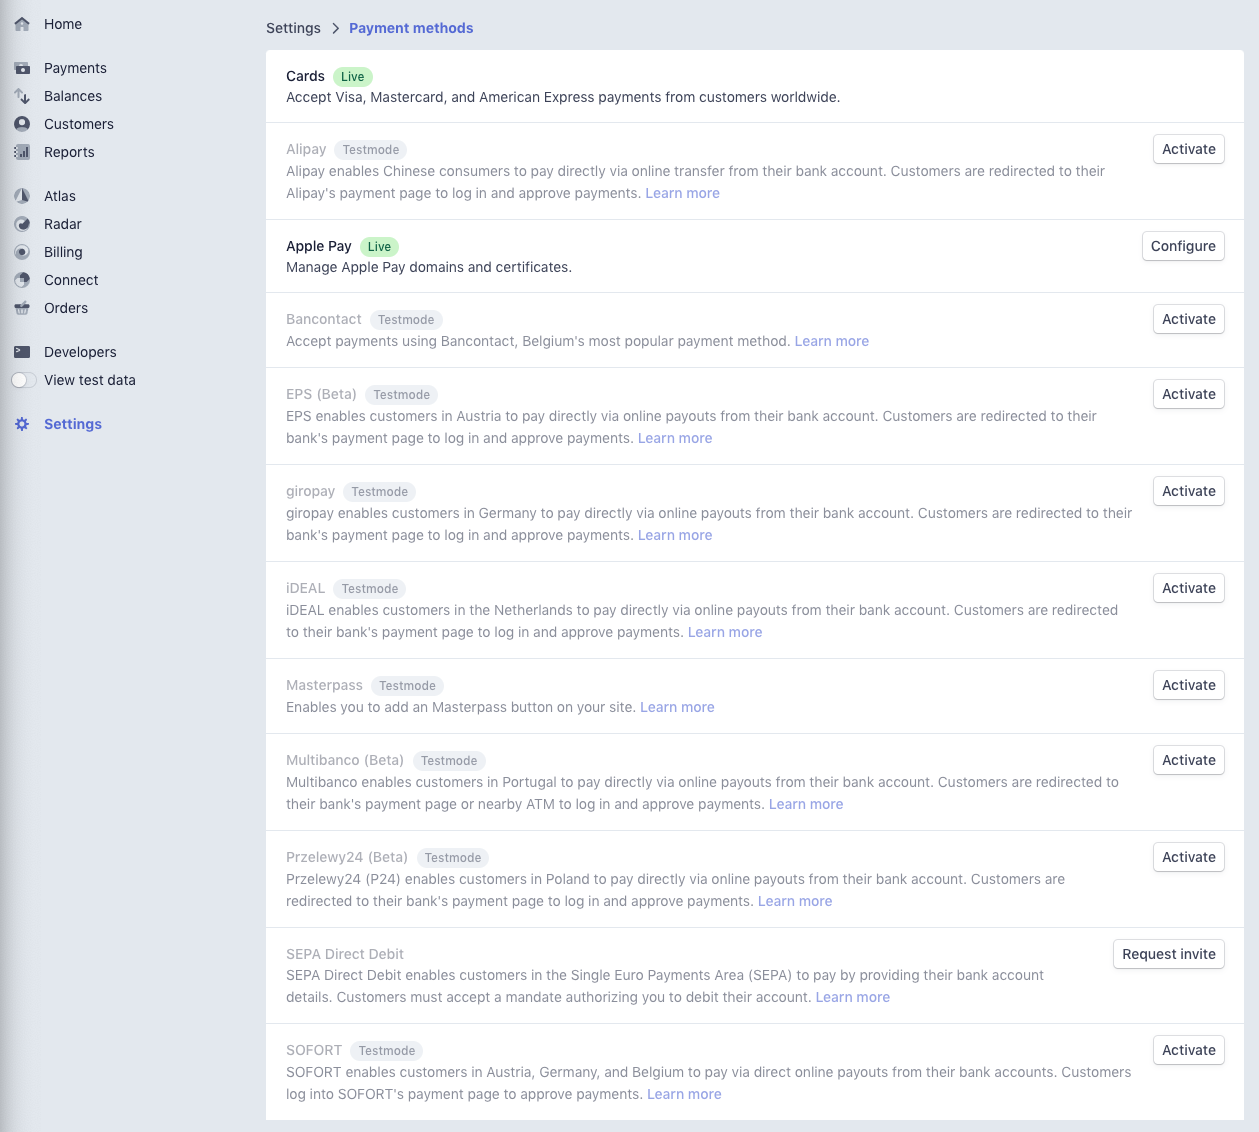Open Payments in the sidebar
The height and width of the screenshot is (1132, 1259).
[75, 68]
